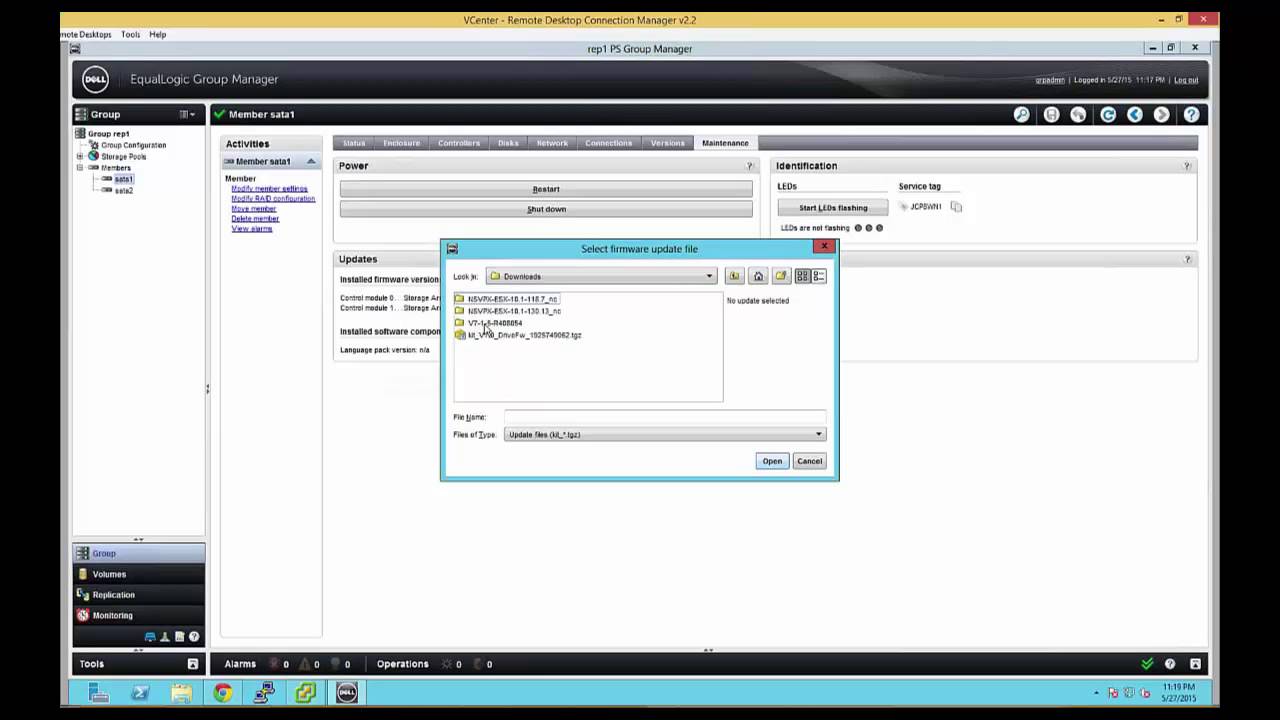This screenshot has width=1280, height=720.
Task: Click the help icon in bottom status bar
Action: click(x=1169, y=664)
